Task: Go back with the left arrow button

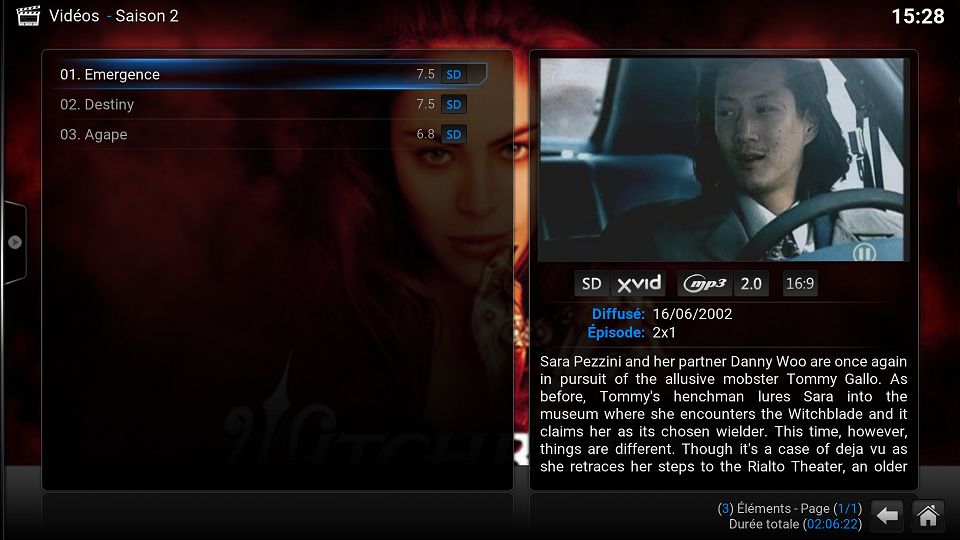Action: pos(887,516)
